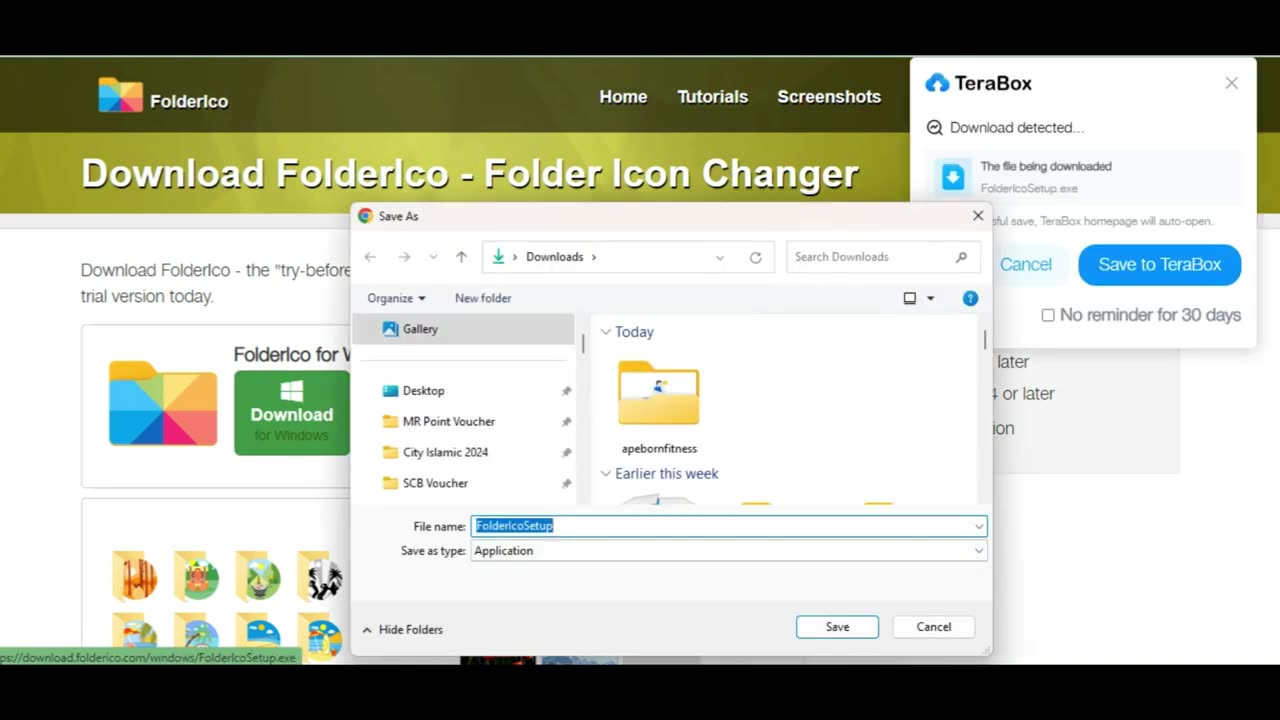Viewport: 1280px width, 720px height.
Task: Click New folder in the dialog toolbar
Action: coord(483,298)
